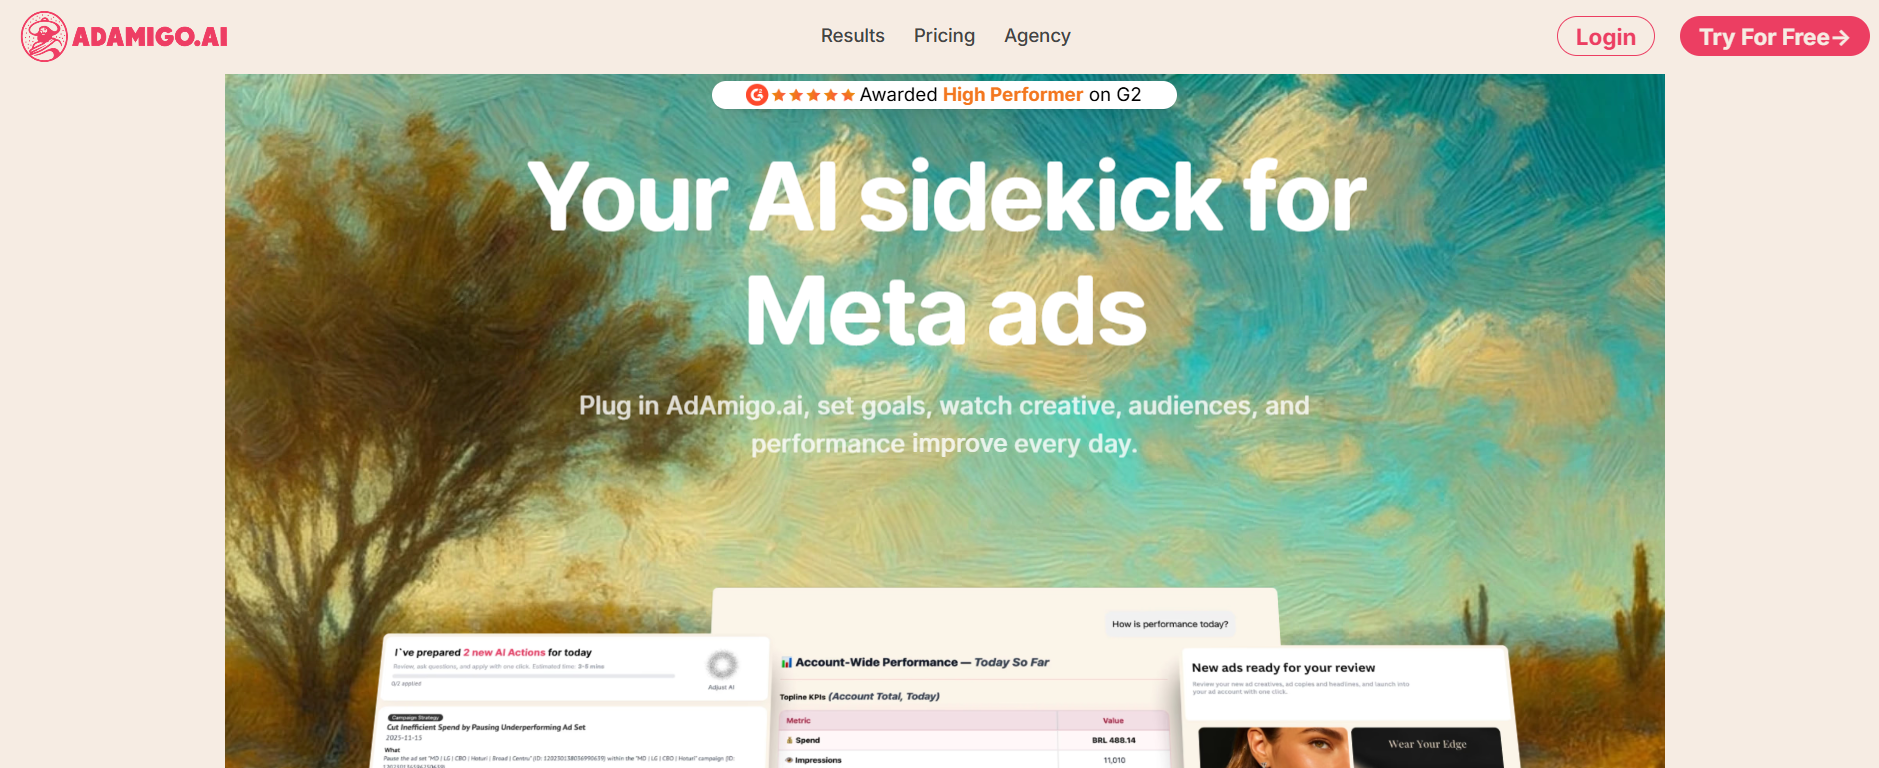Click the Campaign Strategy tag badge

pyautogui.click(x=415, y=717)
